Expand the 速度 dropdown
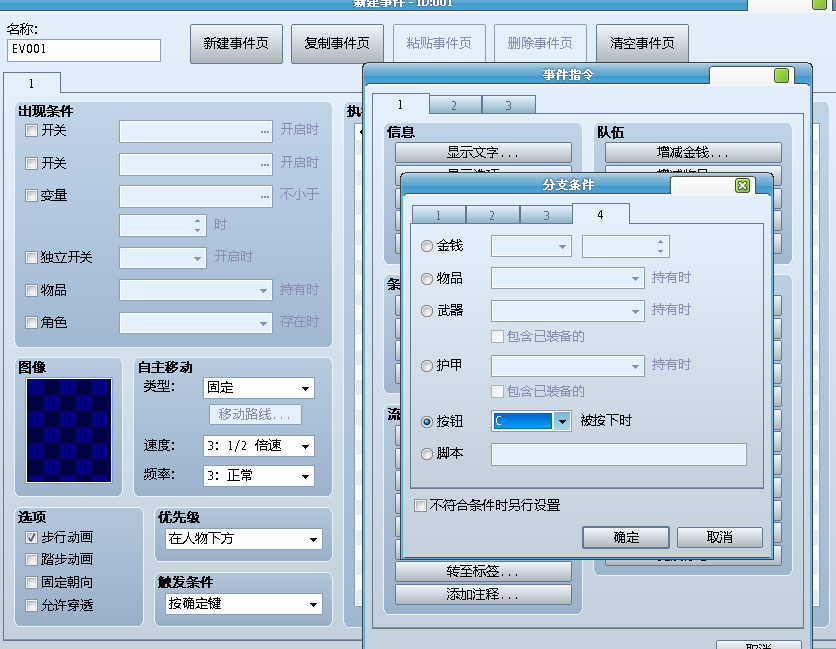Image resolution: width=836 pixels, height=649 pixels. pos(259,446)
